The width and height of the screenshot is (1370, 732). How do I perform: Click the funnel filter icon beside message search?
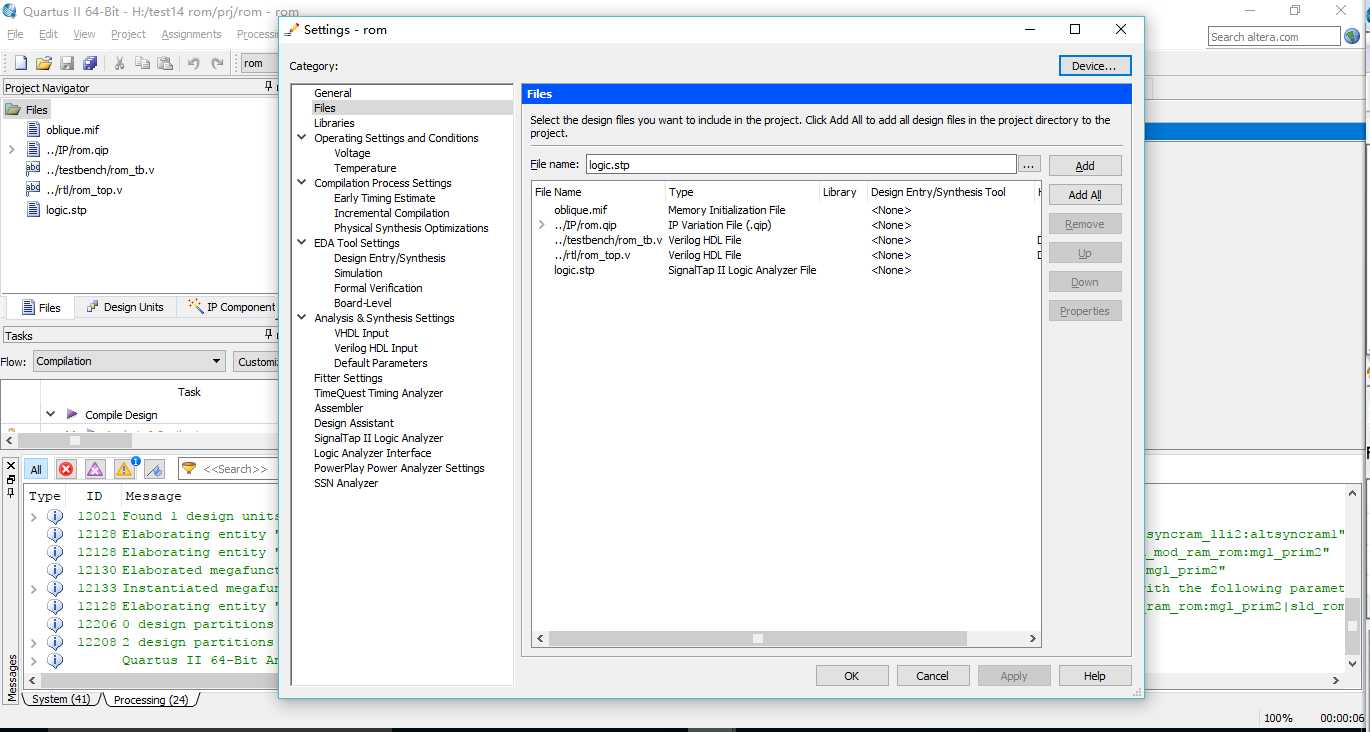click(x=189, y=468)
